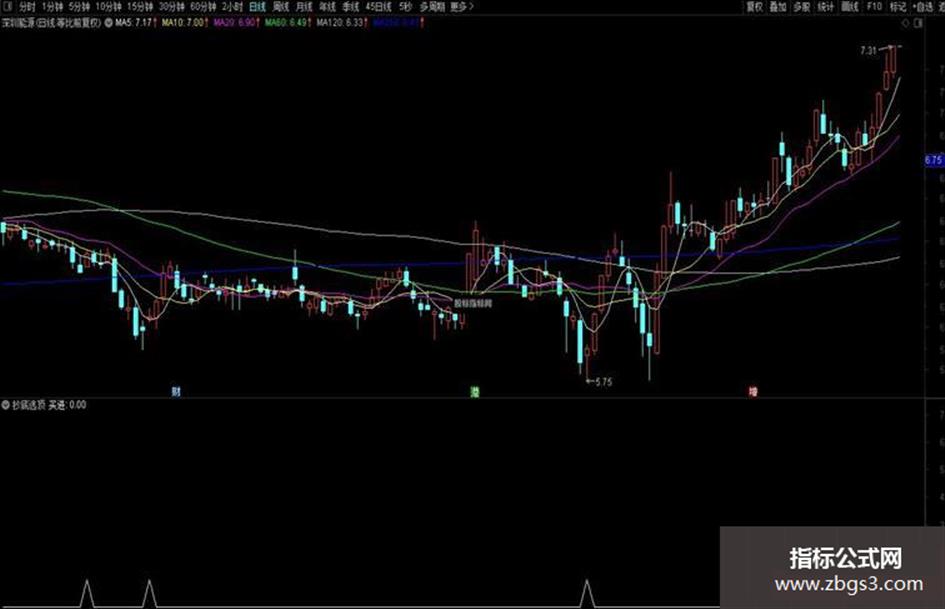This screenshot has height=609, width=945.
Task: Open the F10 company info
Action: (x=874, y=7)
